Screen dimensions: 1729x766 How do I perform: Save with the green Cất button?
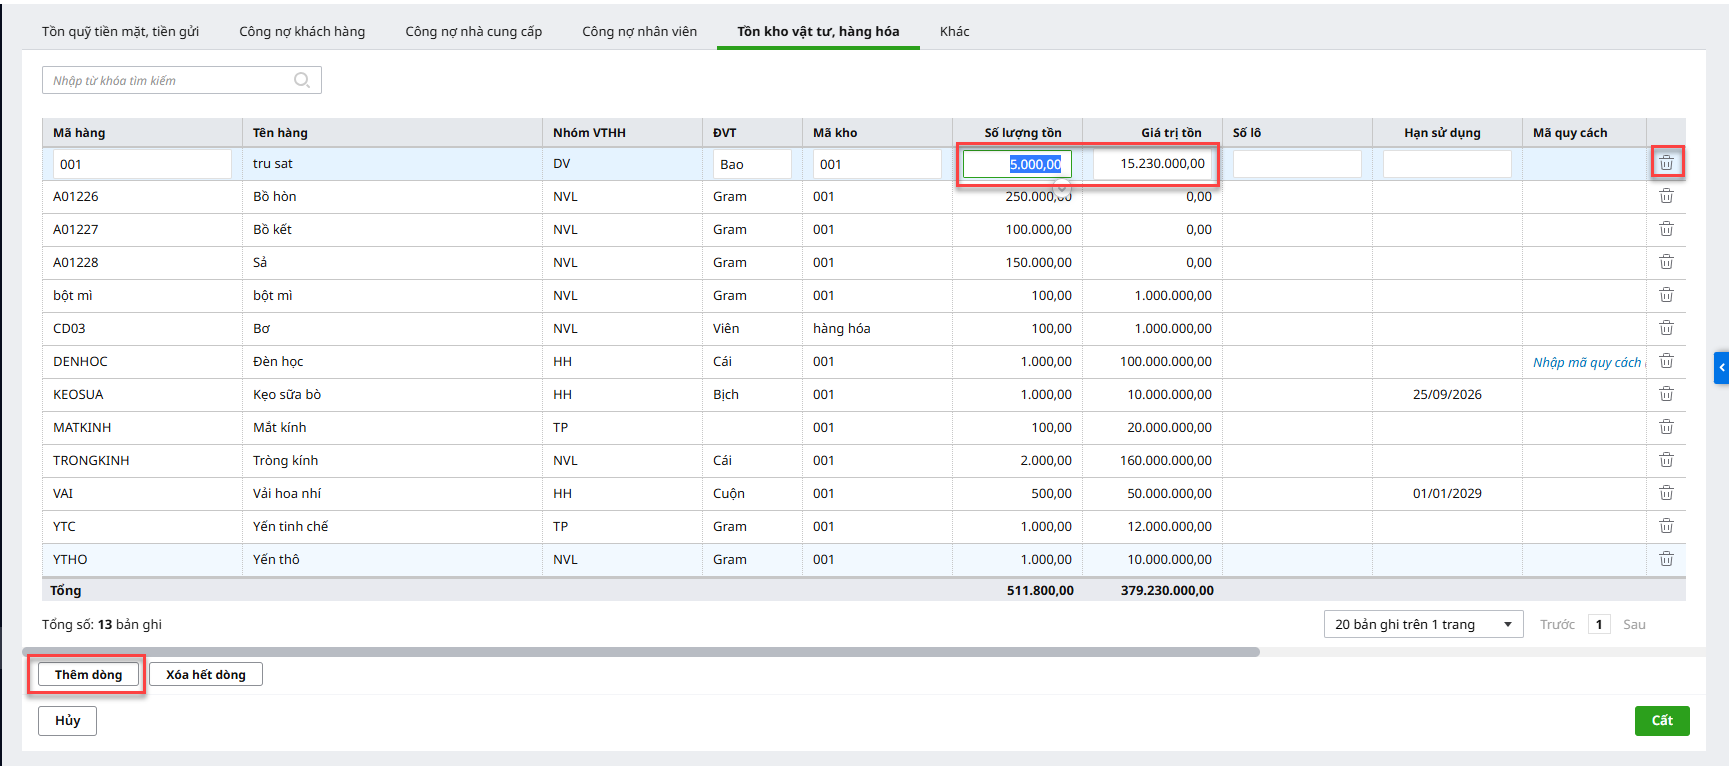coord(1661,720)
